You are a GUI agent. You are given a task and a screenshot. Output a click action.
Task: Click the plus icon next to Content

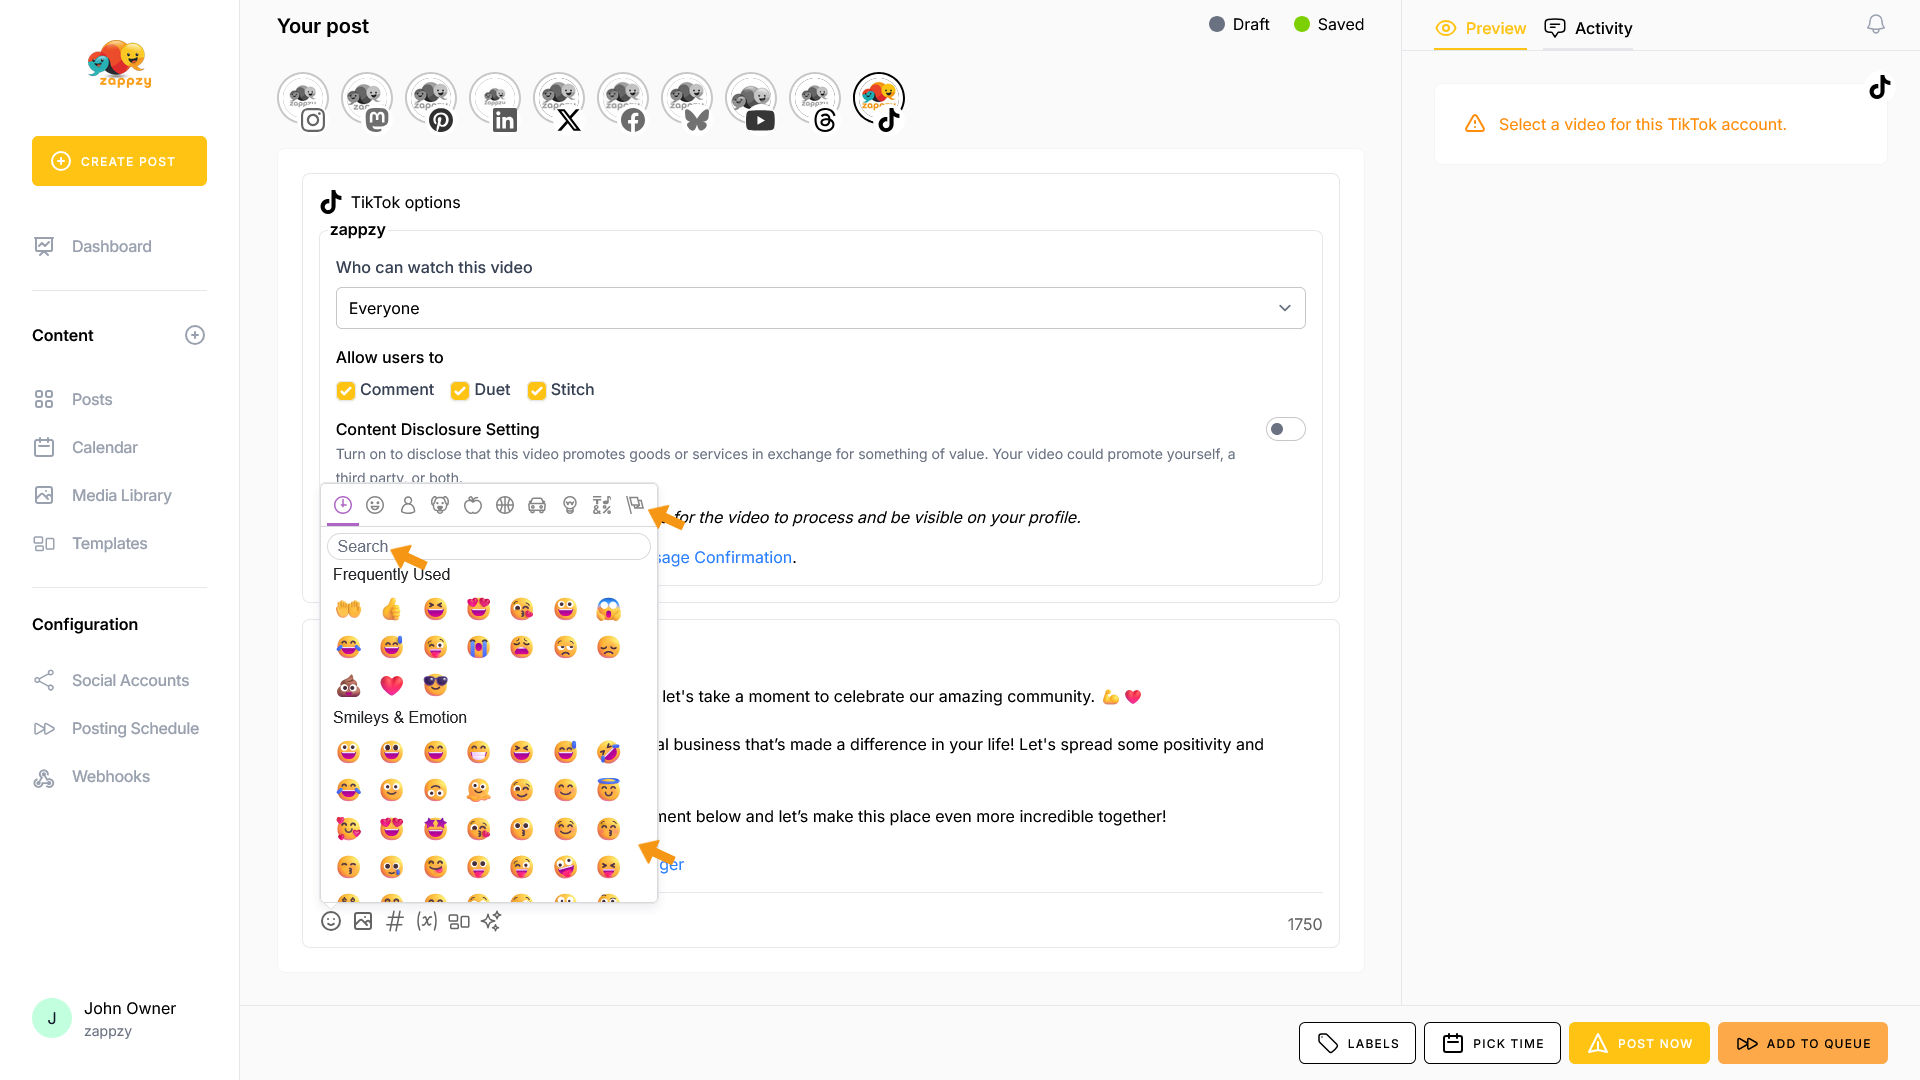(x=195, y=335)
